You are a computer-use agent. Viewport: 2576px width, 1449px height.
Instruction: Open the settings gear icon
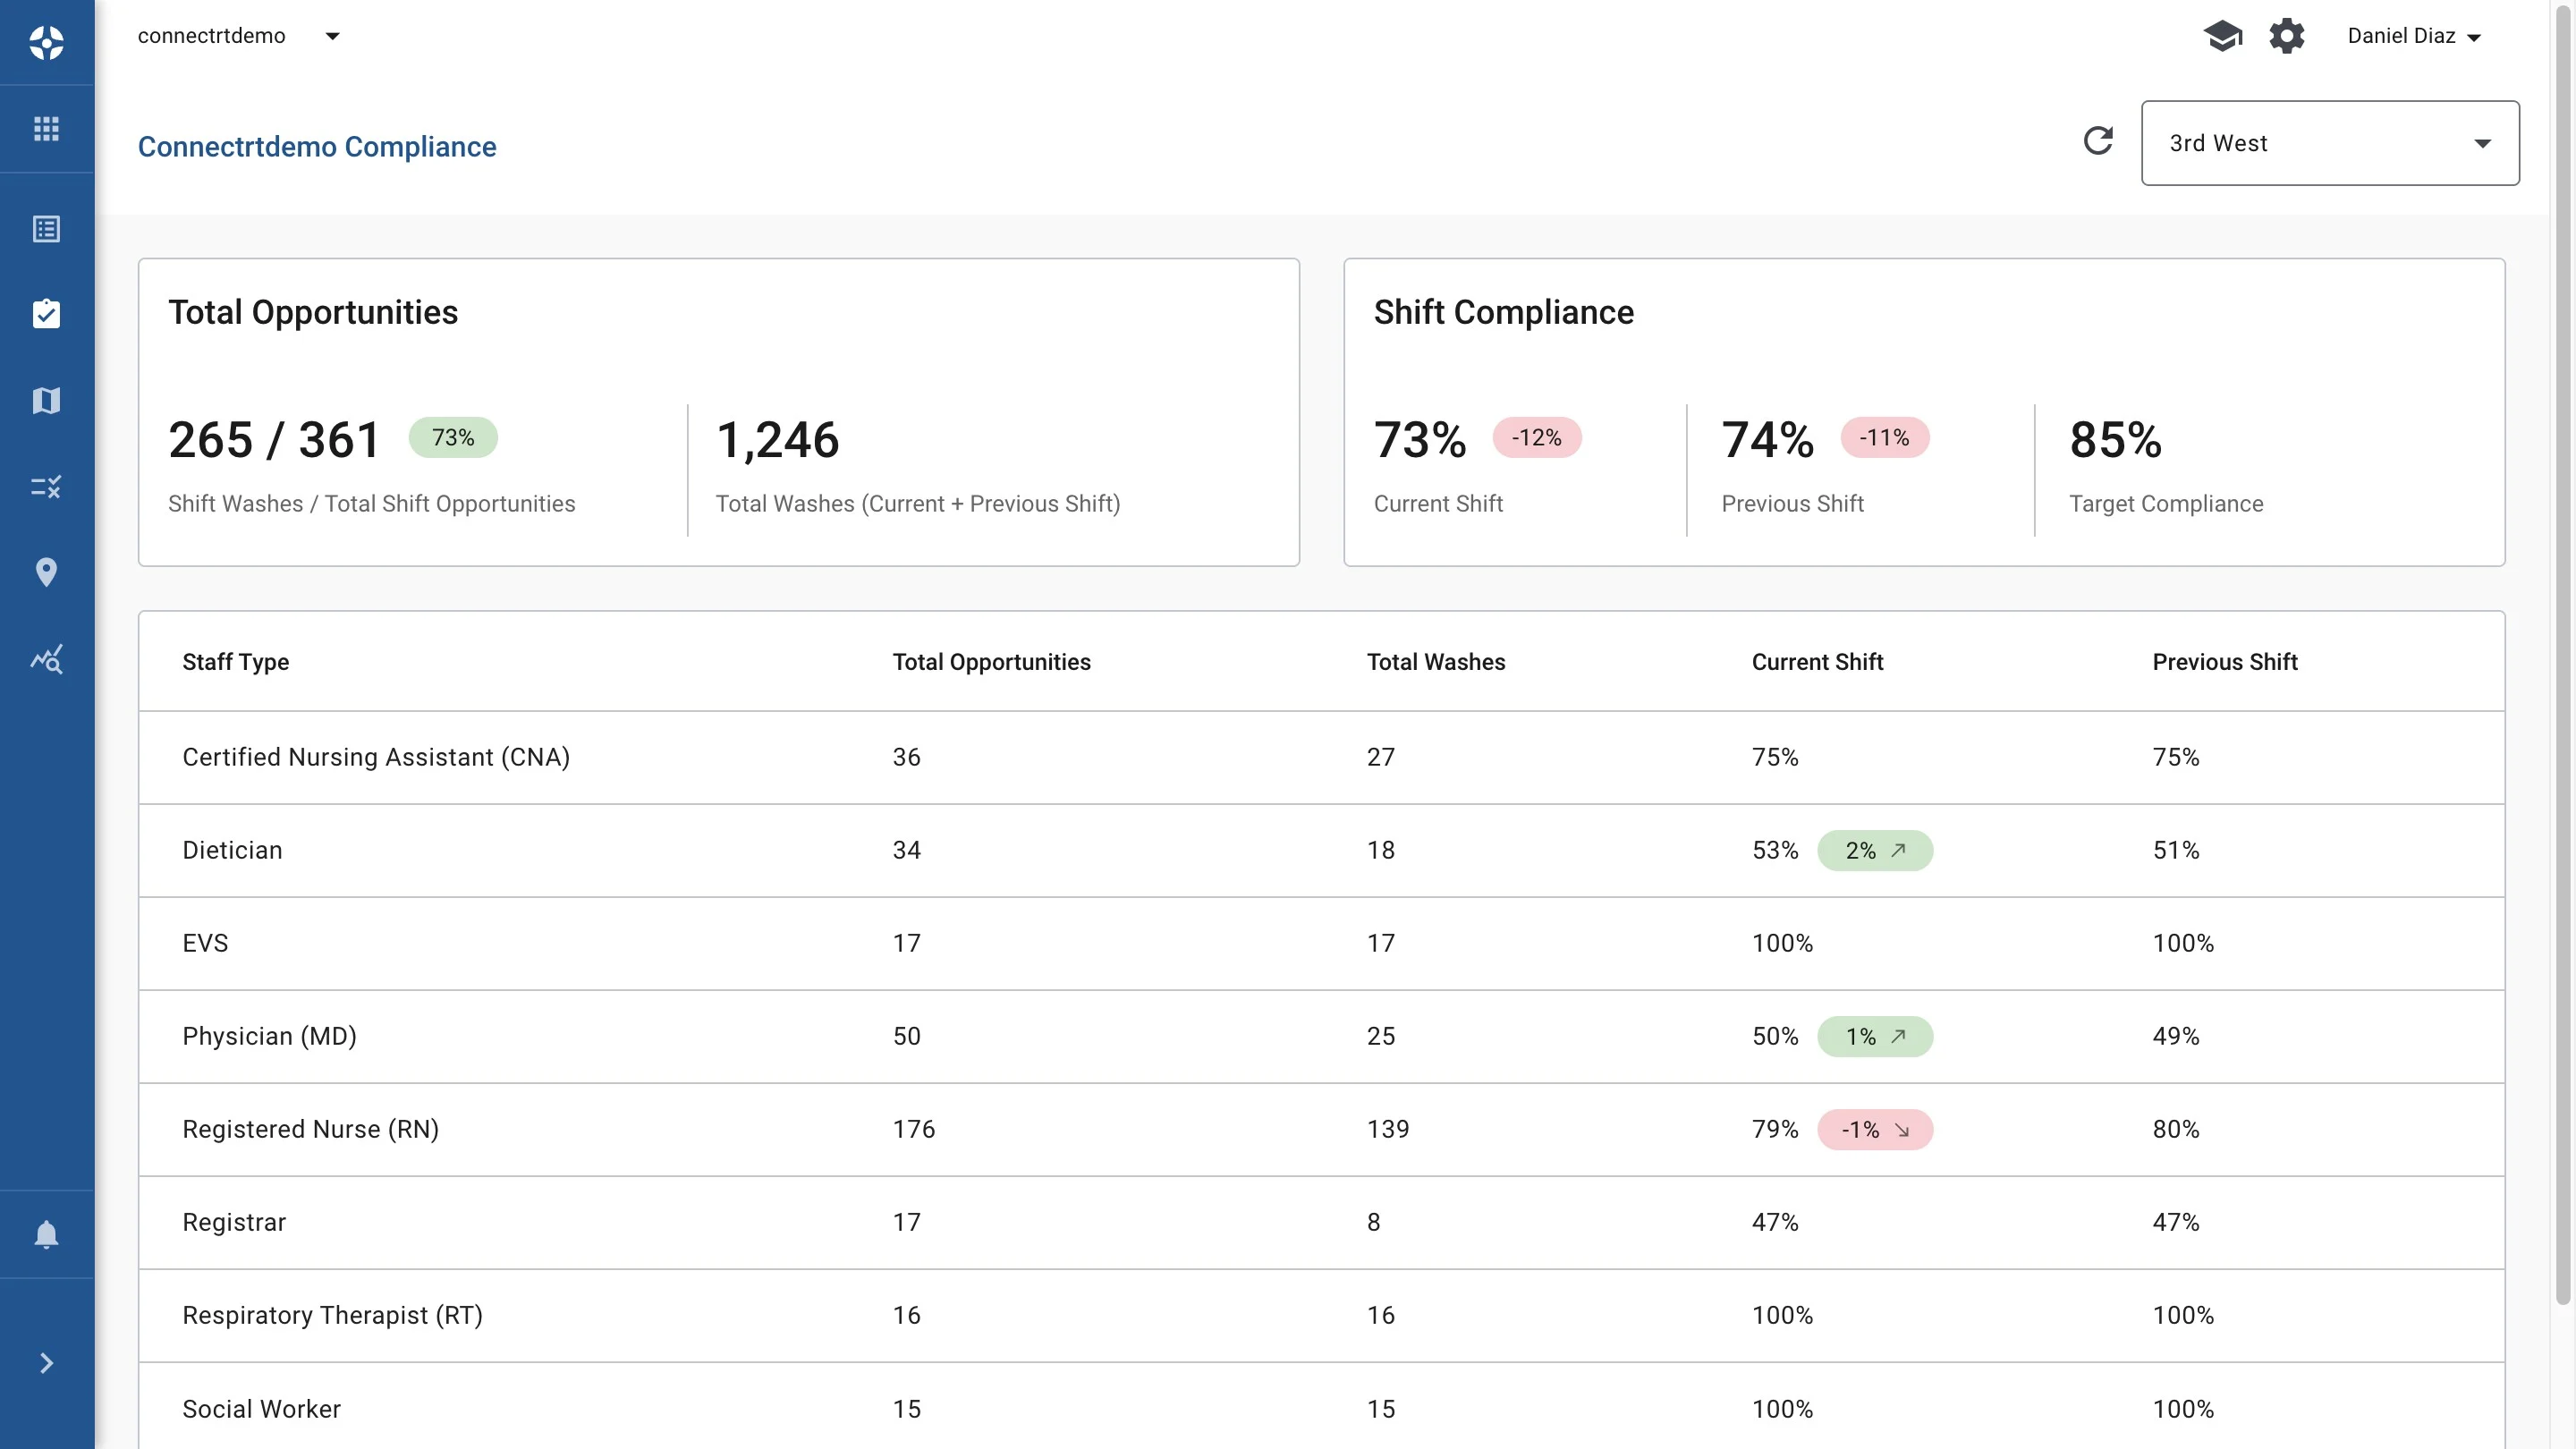(2286, 37)
